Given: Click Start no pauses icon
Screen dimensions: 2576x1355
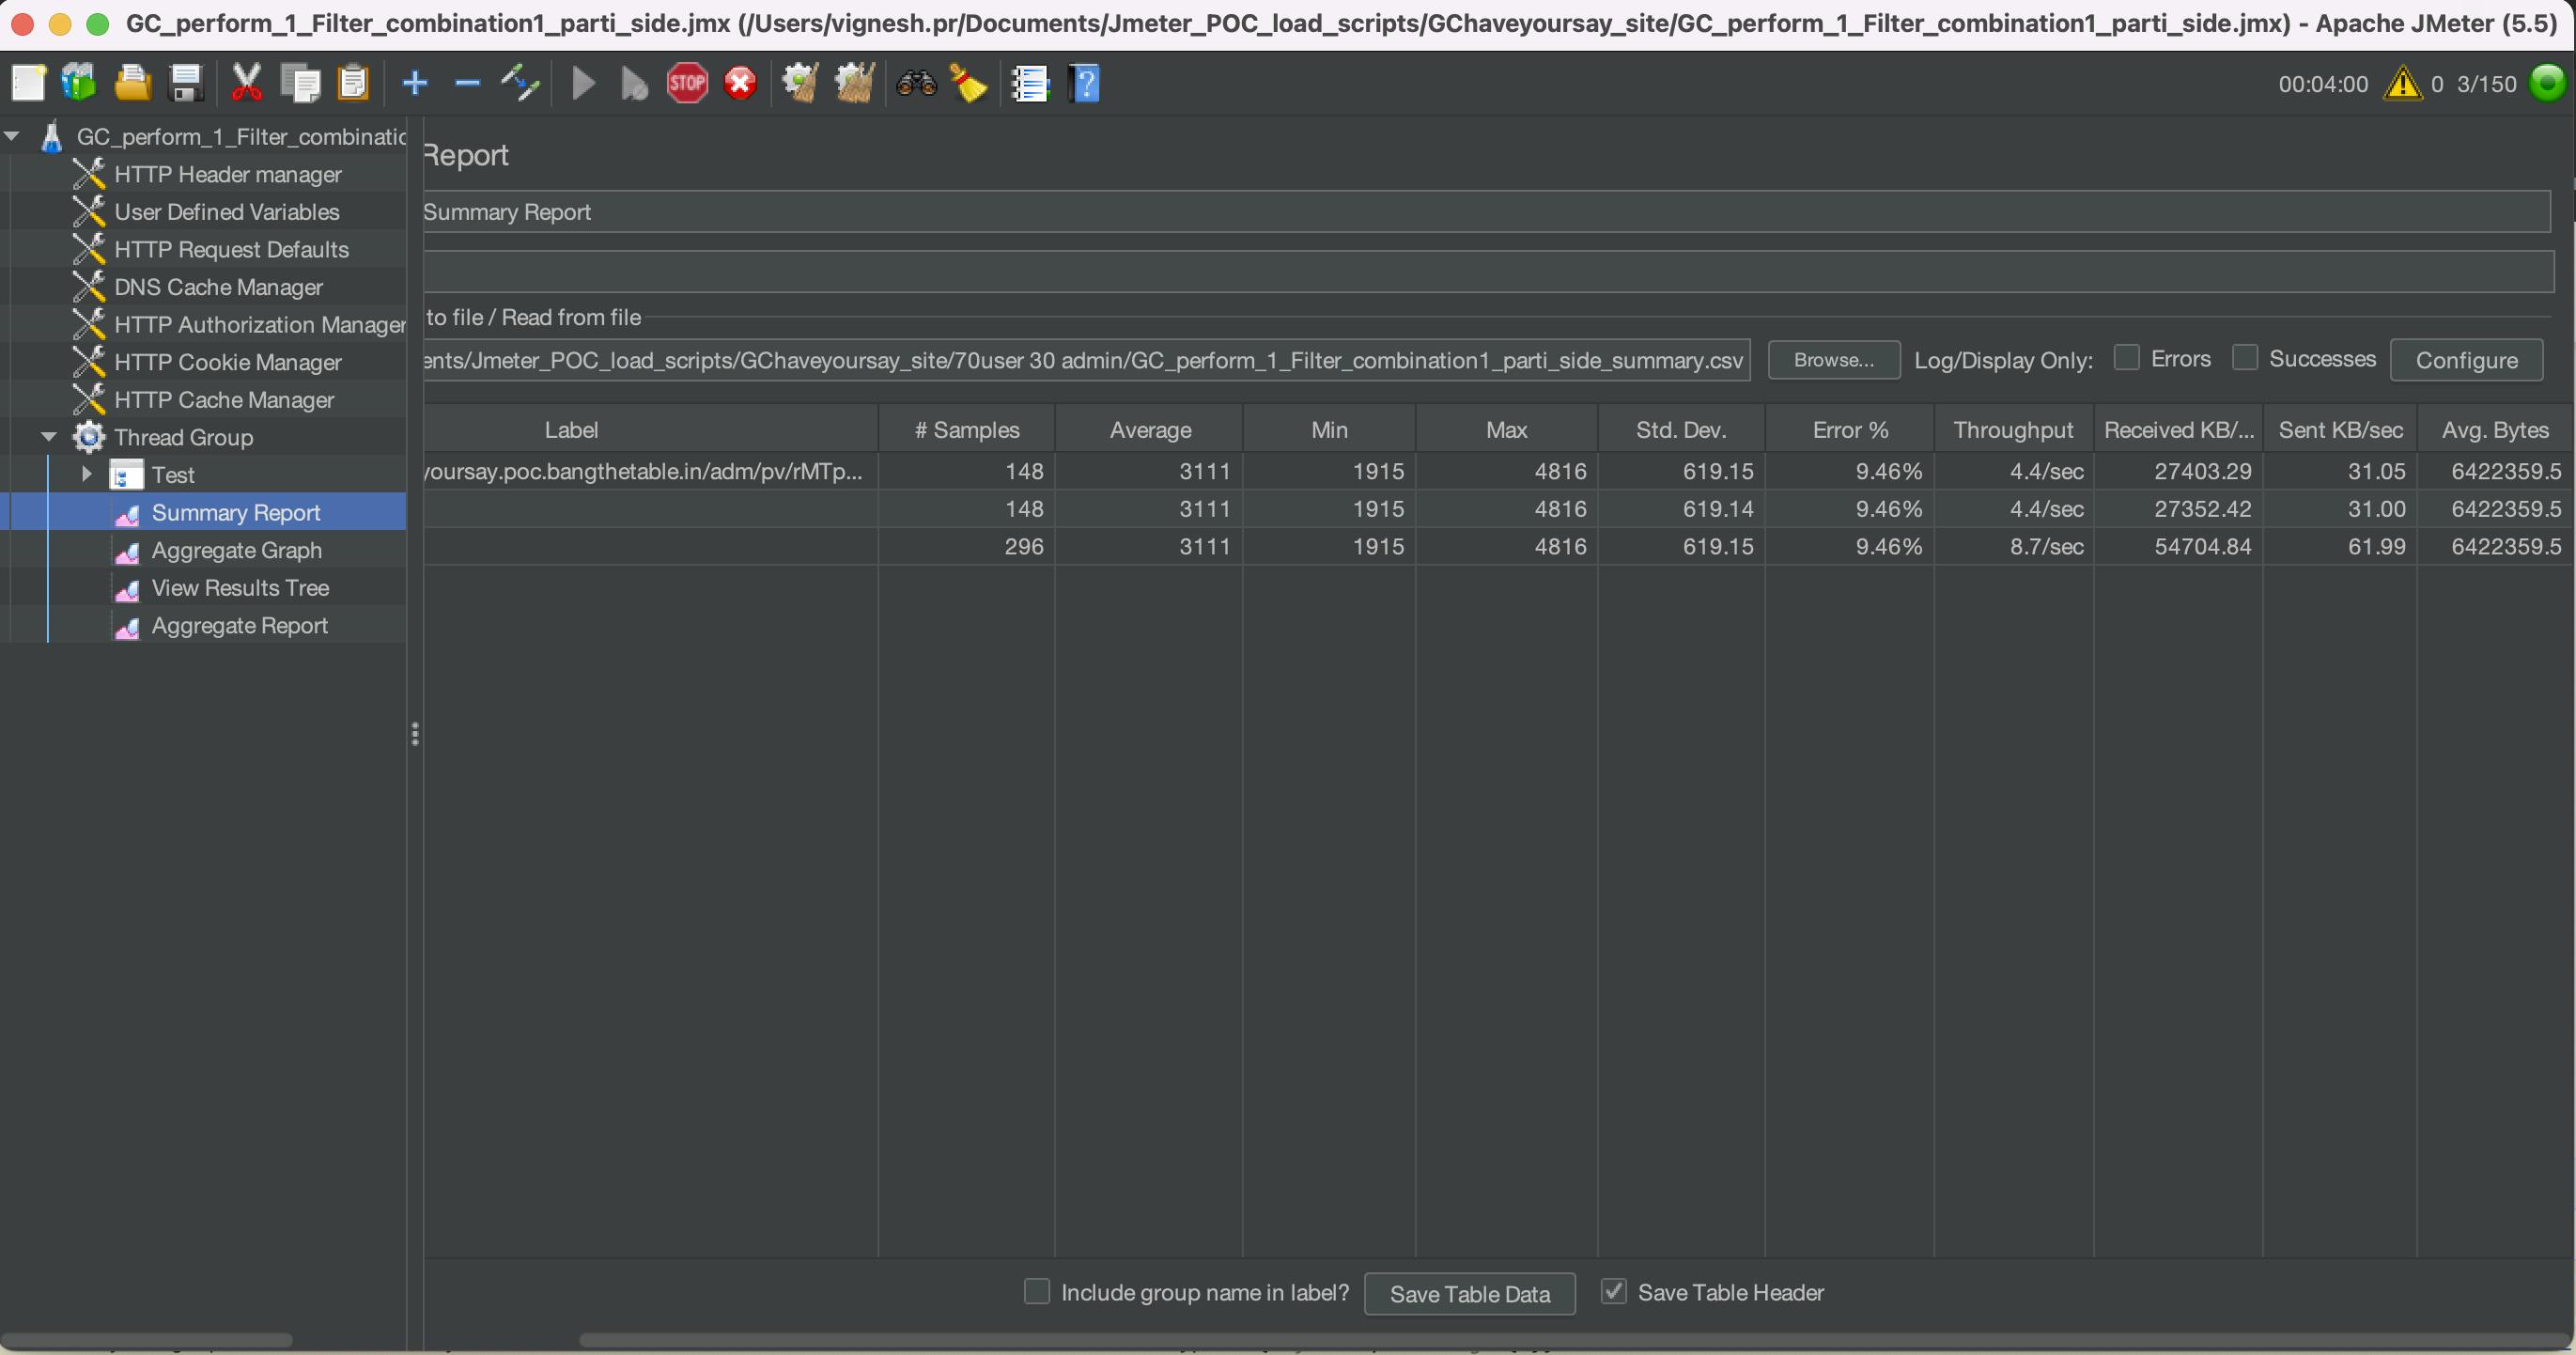Looking at the screenshot, I should (x=634, y=83).
